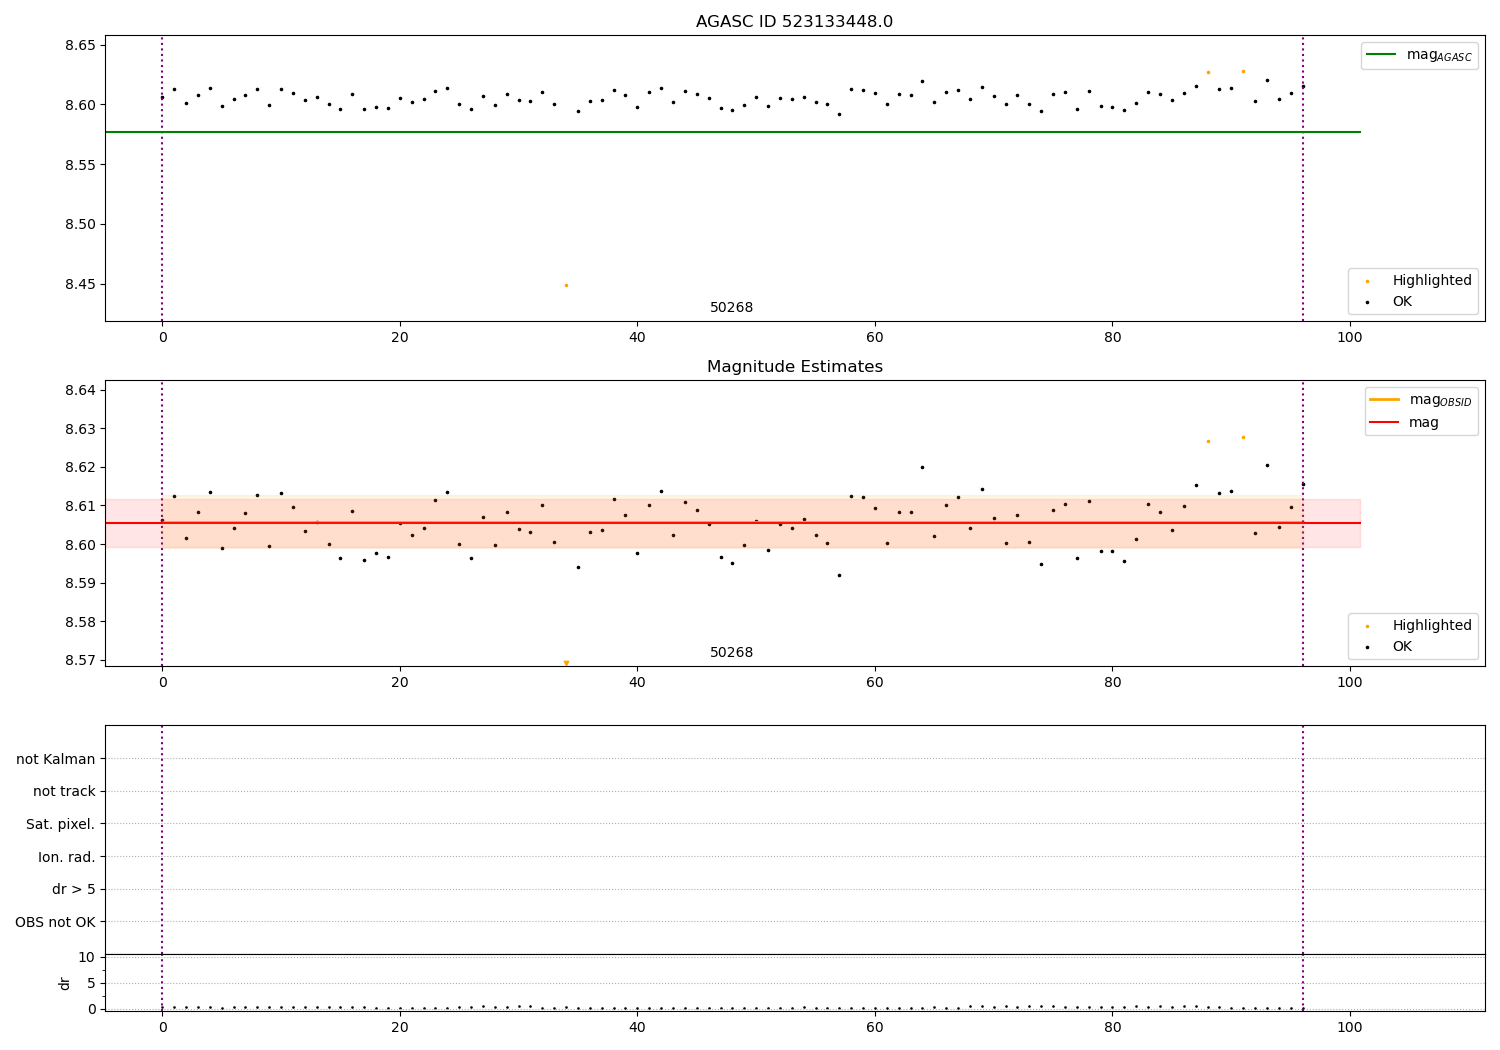Click the '100' x-axis tick label of the top plot
Viewport: 1500px width, 1050px height.
coord(1350,338)
